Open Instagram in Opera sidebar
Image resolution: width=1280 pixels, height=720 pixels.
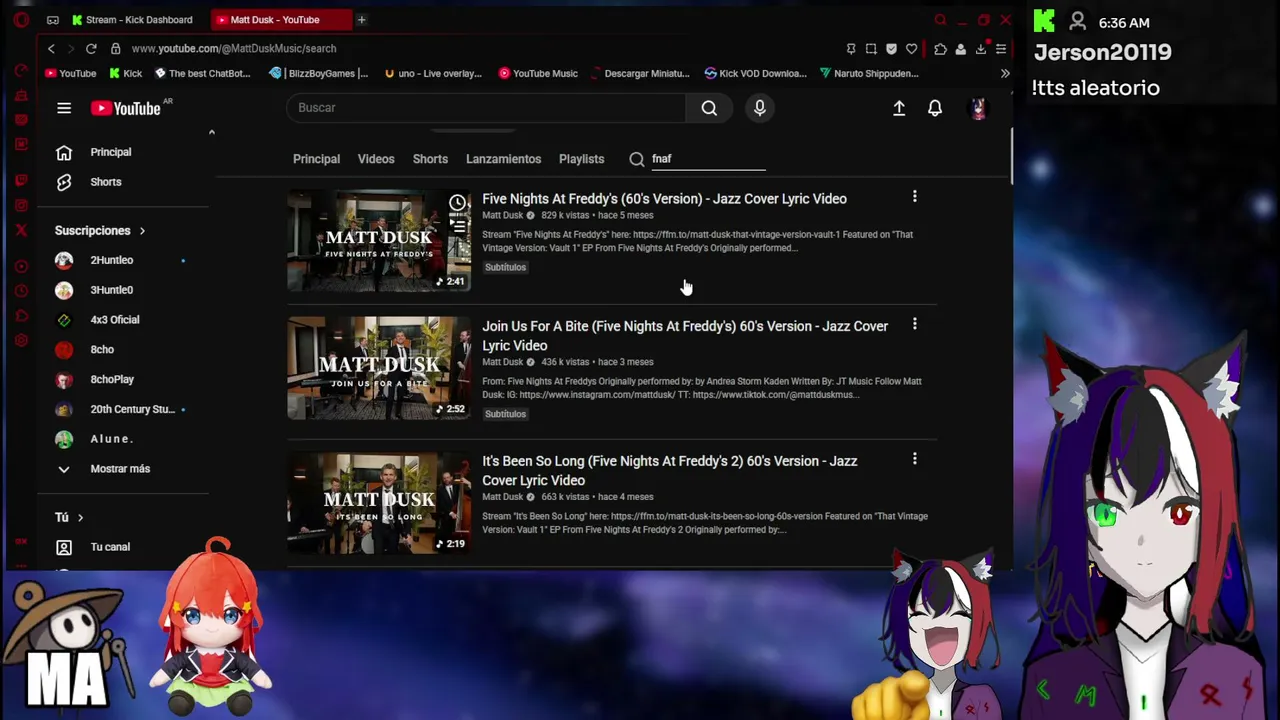(x=21, y=205)
